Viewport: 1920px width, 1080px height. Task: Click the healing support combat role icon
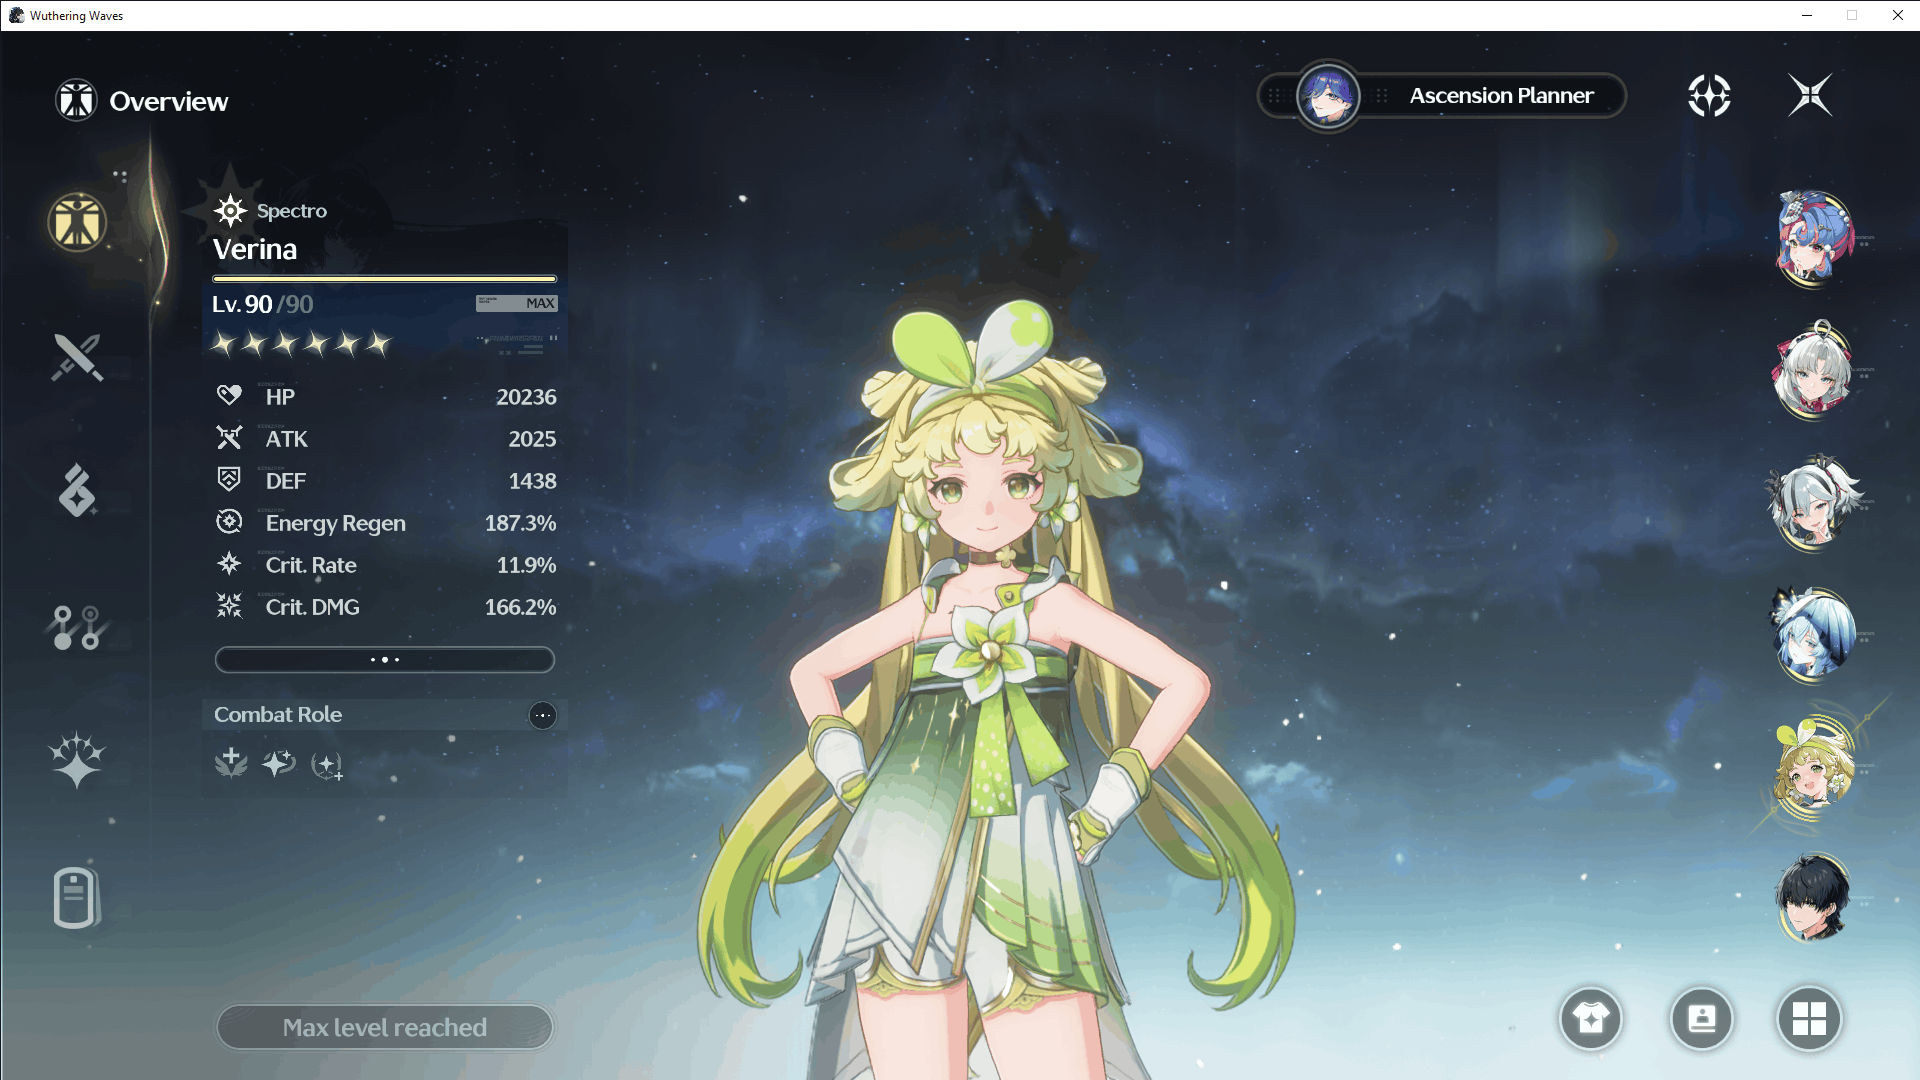231,764
